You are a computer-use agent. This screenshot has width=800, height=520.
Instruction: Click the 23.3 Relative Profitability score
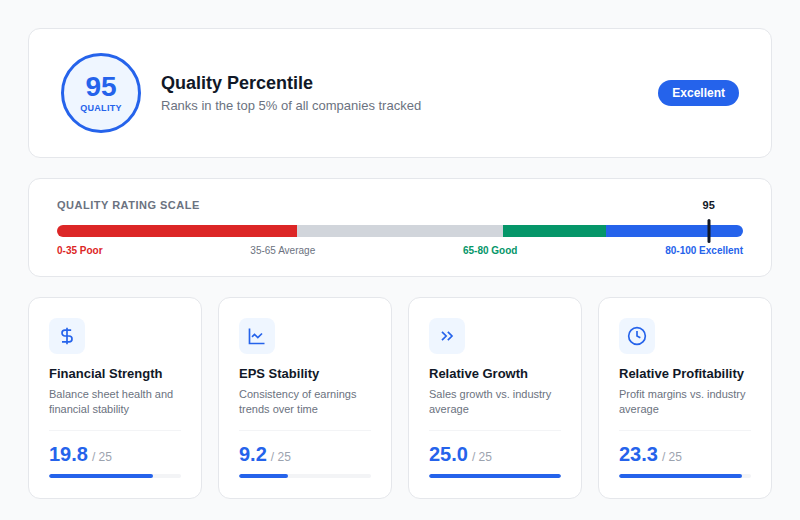[638, 454]
